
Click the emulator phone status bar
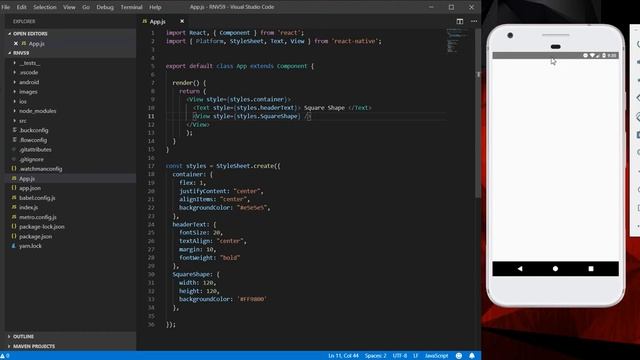(556, 55)
